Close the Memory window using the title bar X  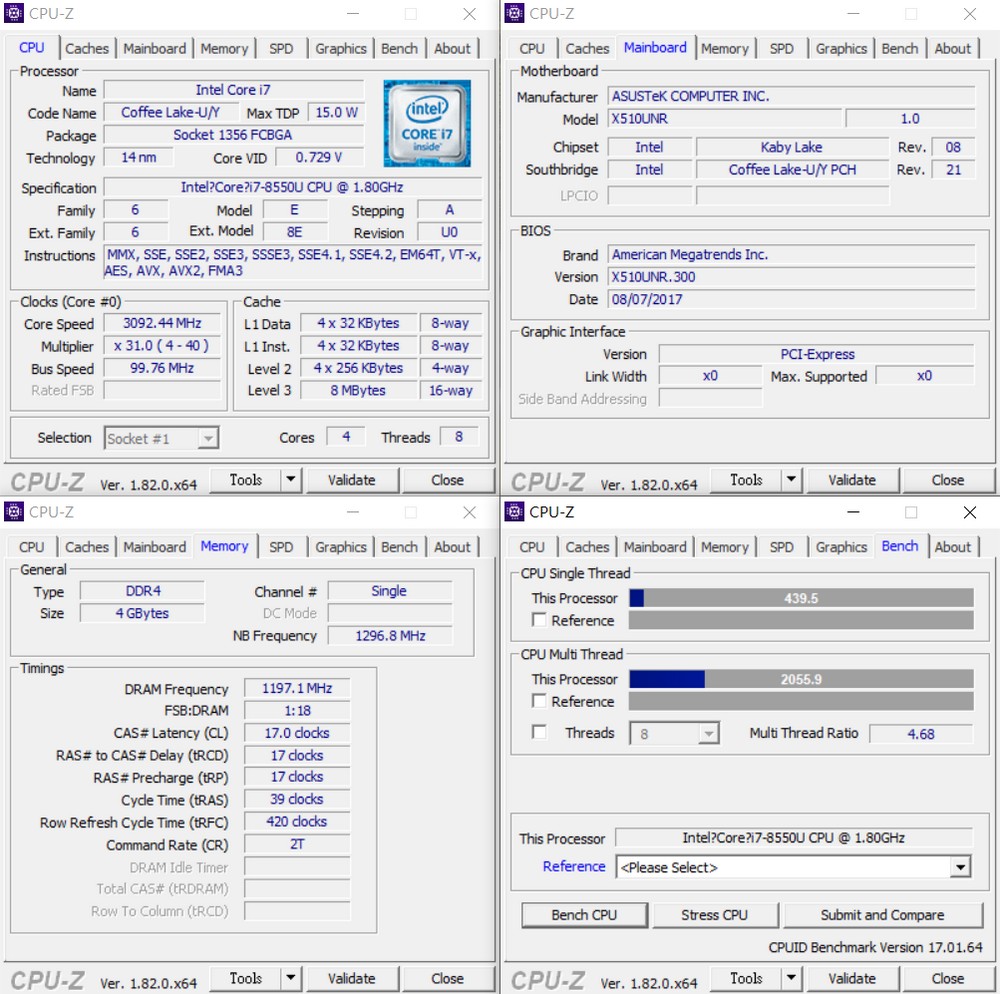tap(469, 513)
